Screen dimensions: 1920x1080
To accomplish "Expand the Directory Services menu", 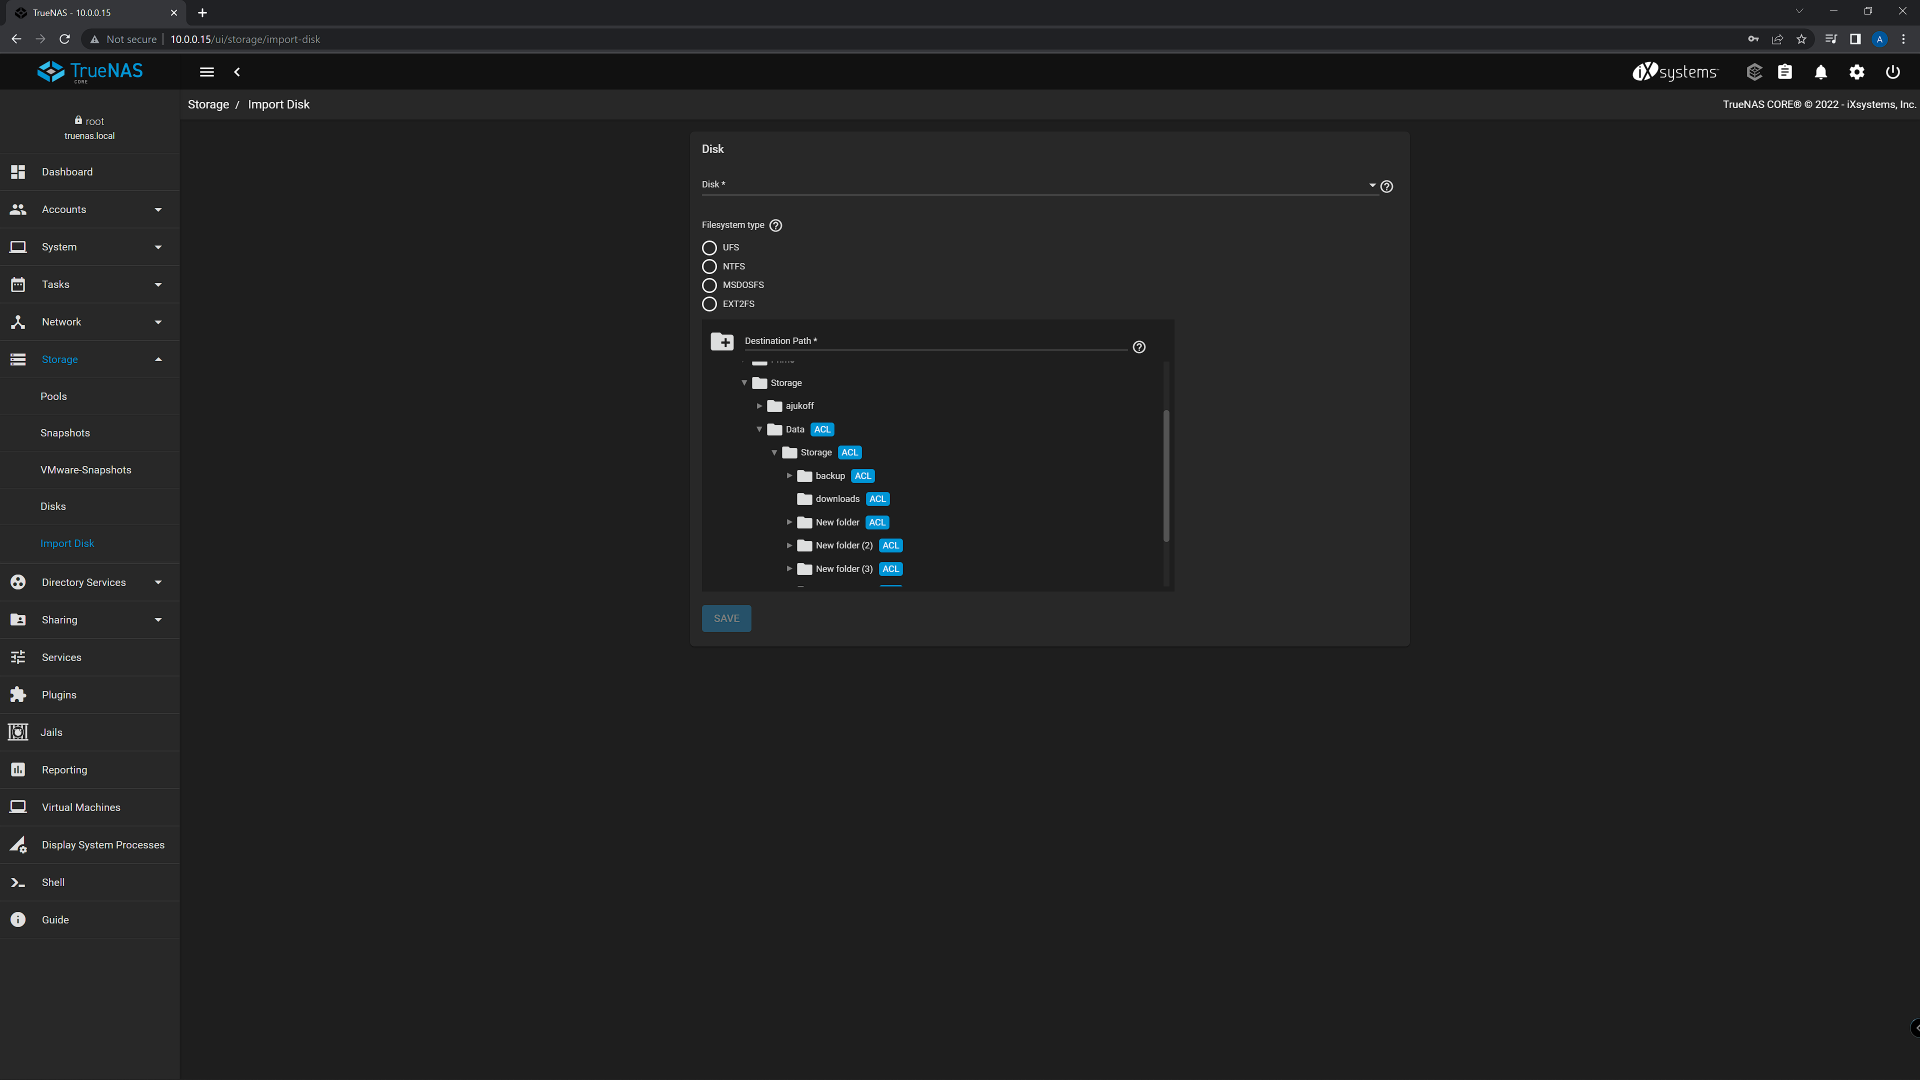I will pos(90,582).
